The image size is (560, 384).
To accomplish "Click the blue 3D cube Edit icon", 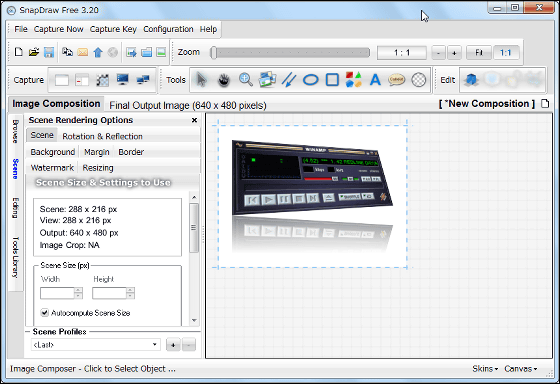I will (471, 79).
